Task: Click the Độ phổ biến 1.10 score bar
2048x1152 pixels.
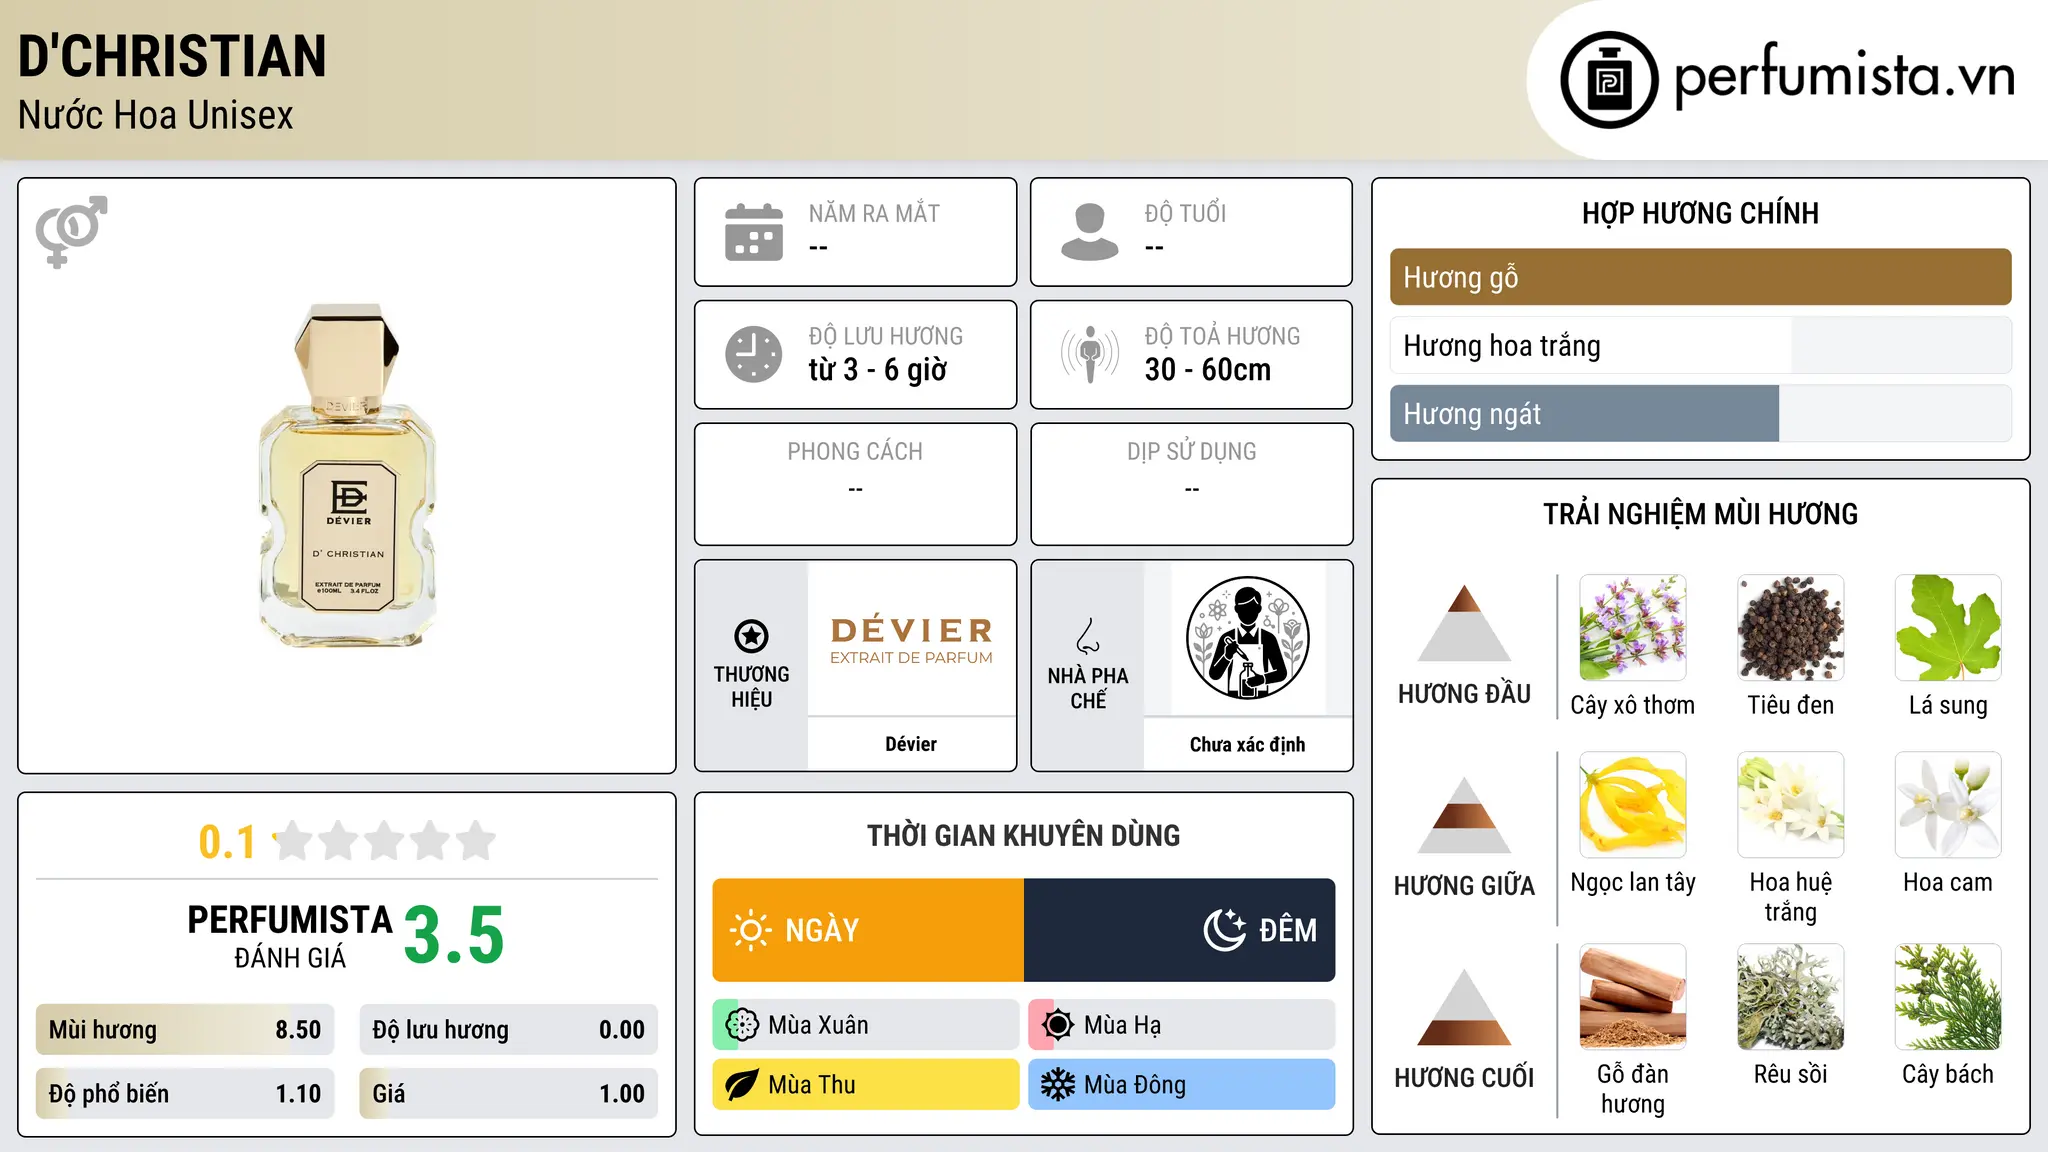Action: tap(185, 1094)
